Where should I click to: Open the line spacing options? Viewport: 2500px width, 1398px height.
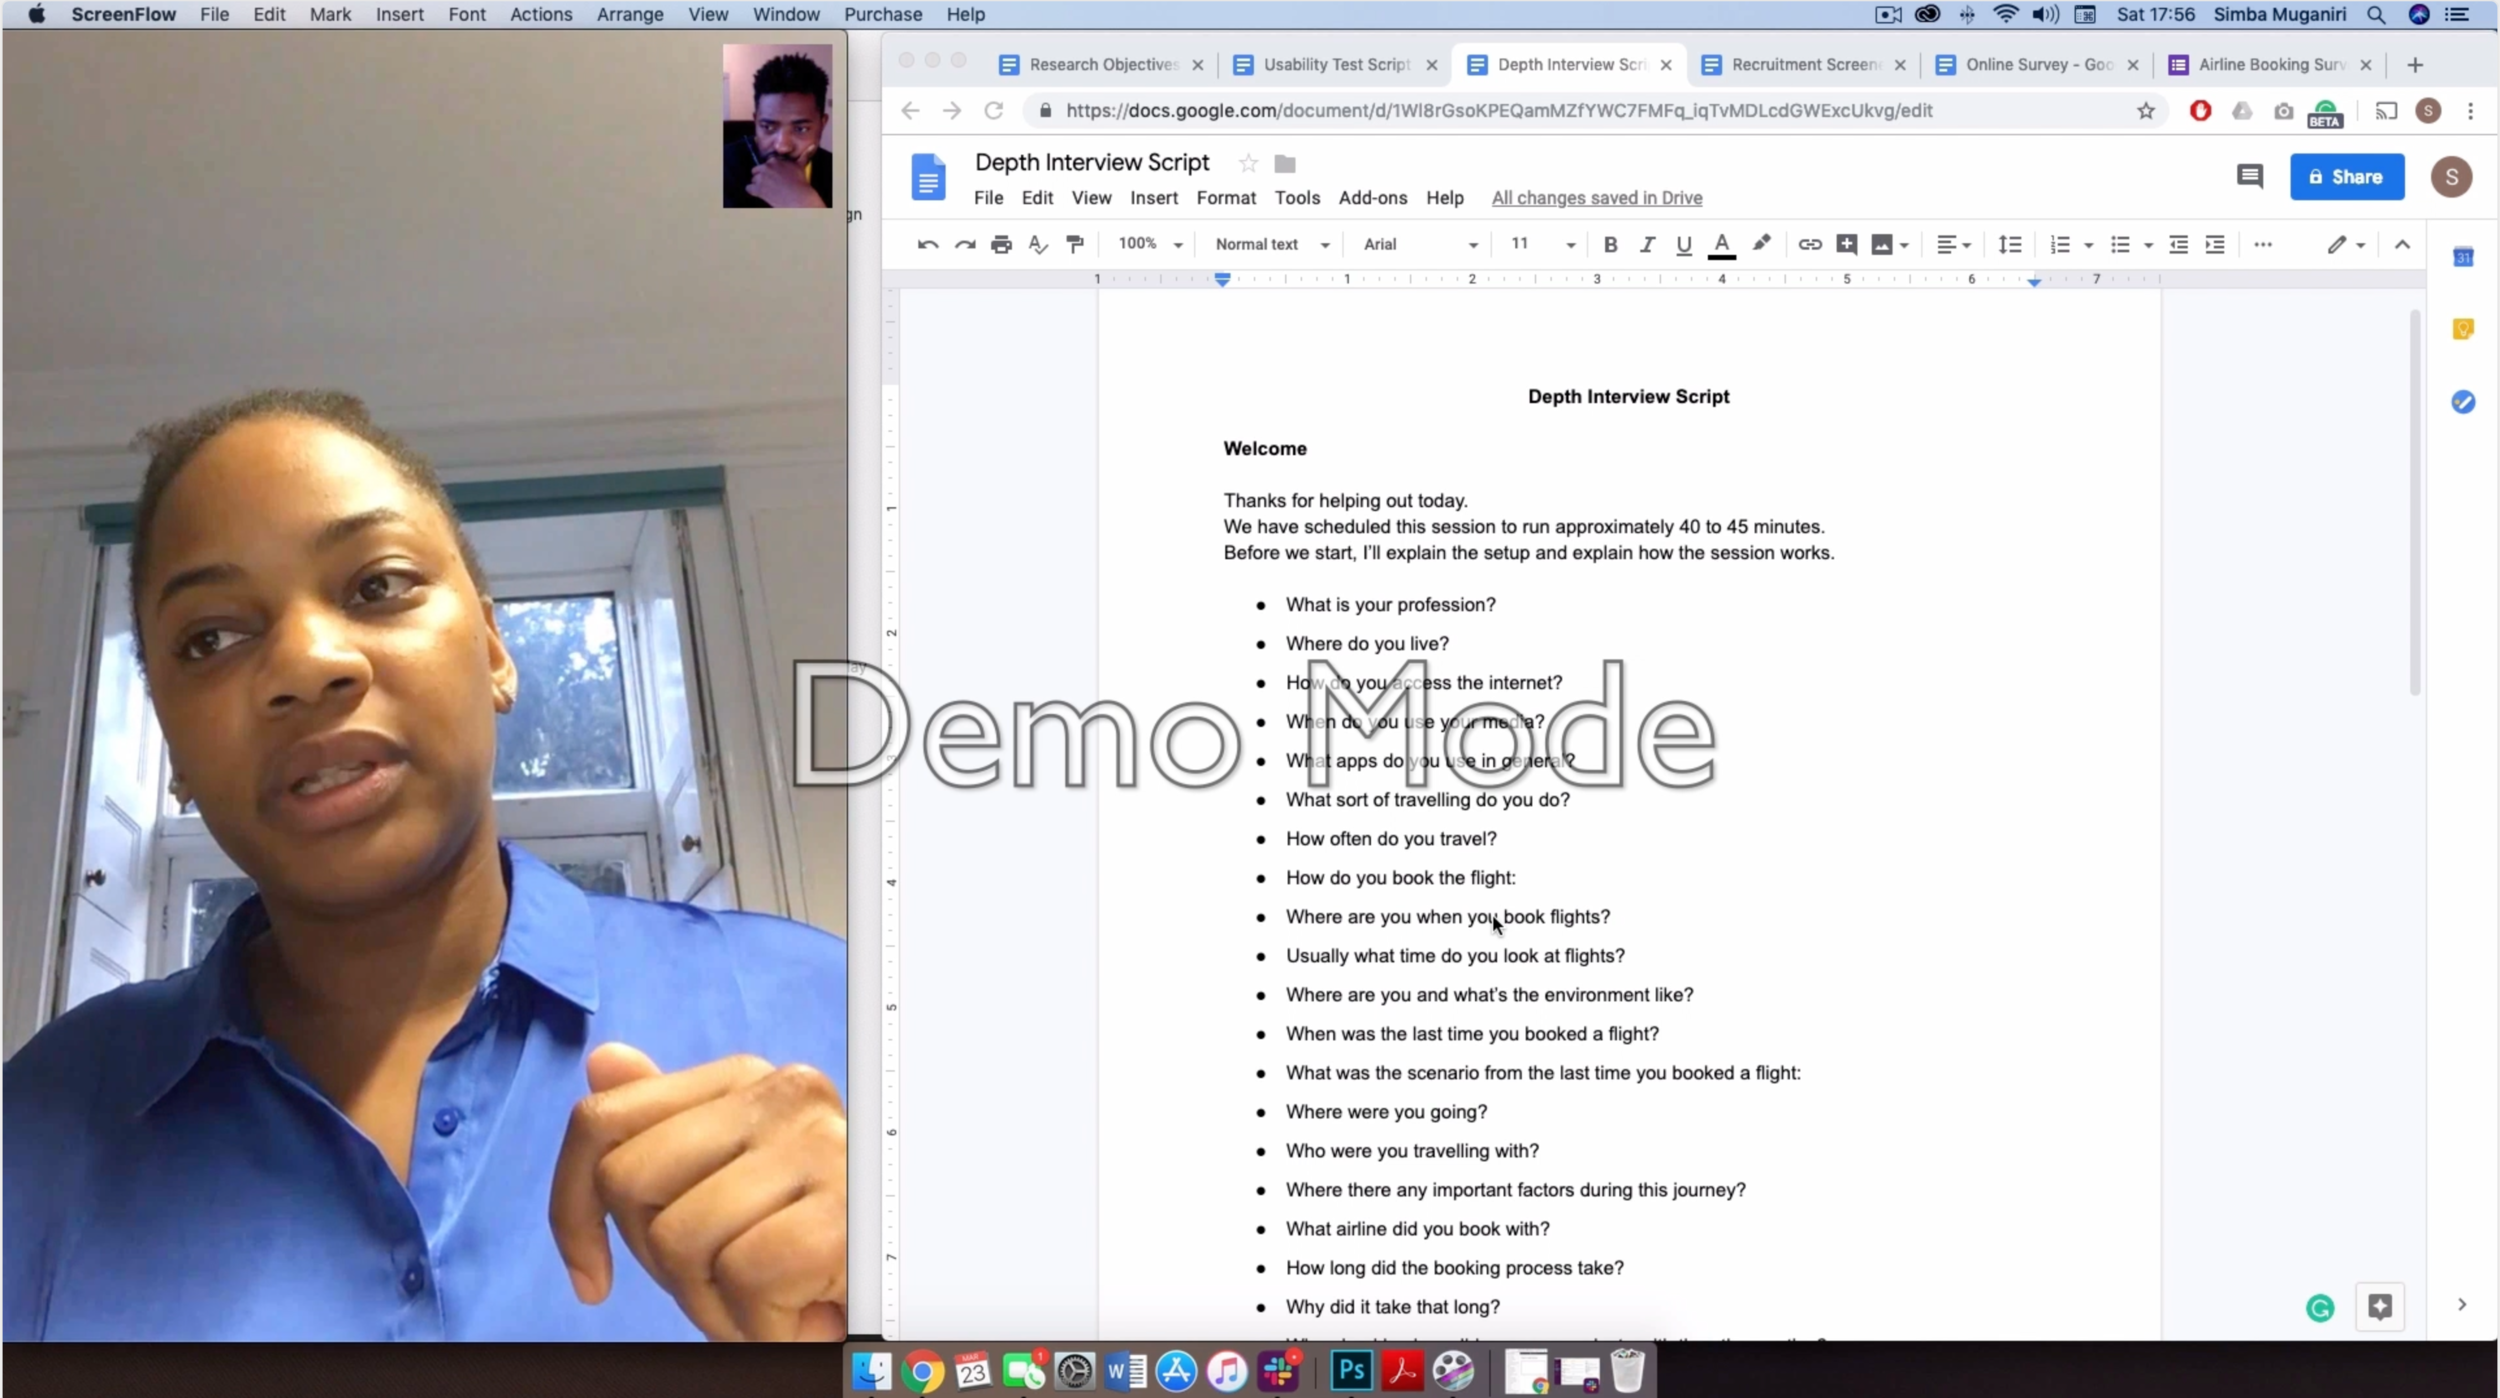2009,244
